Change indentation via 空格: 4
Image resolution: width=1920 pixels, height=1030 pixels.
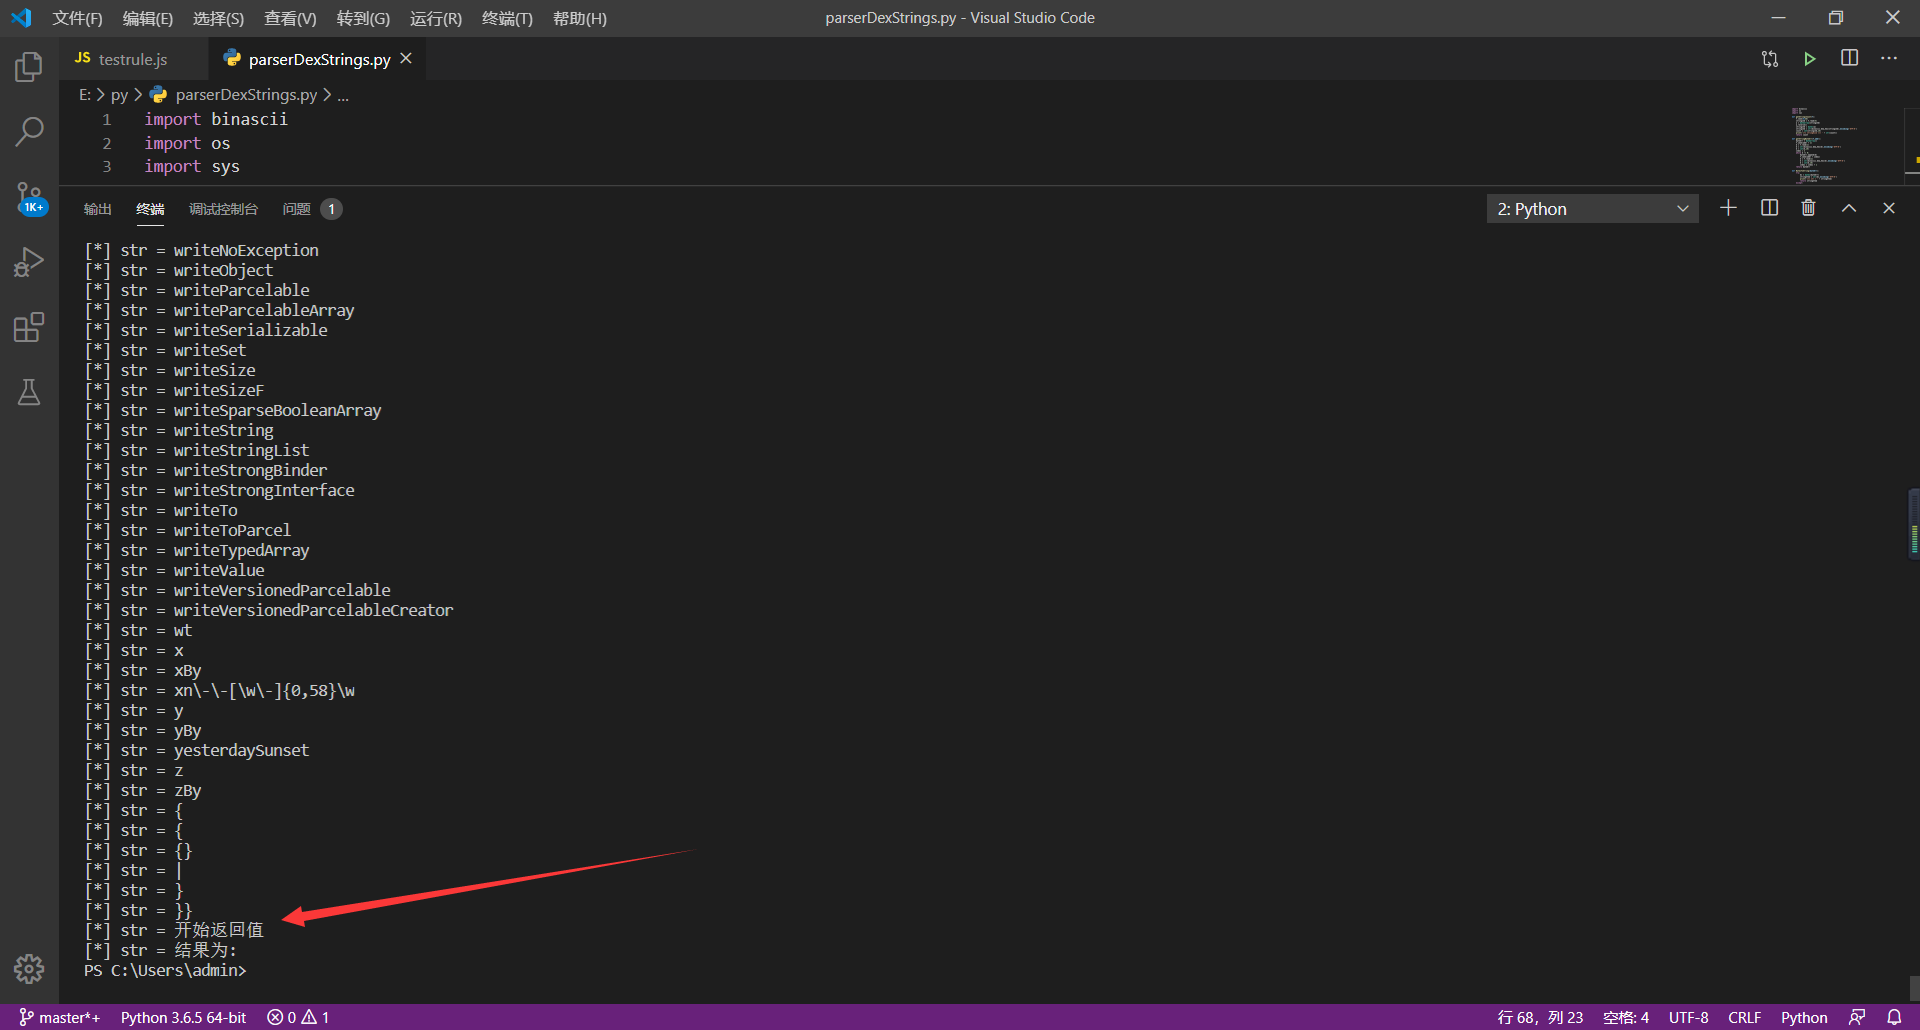point(1626,1017)
